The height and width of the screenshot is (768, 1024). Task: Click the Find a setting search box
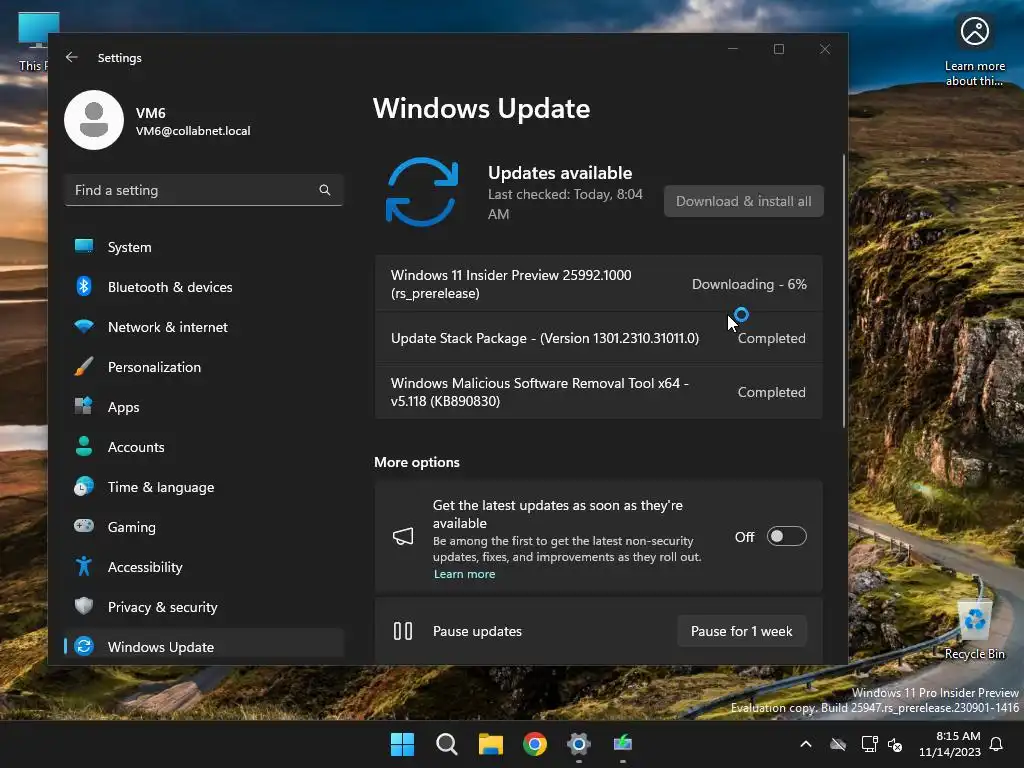204,190
